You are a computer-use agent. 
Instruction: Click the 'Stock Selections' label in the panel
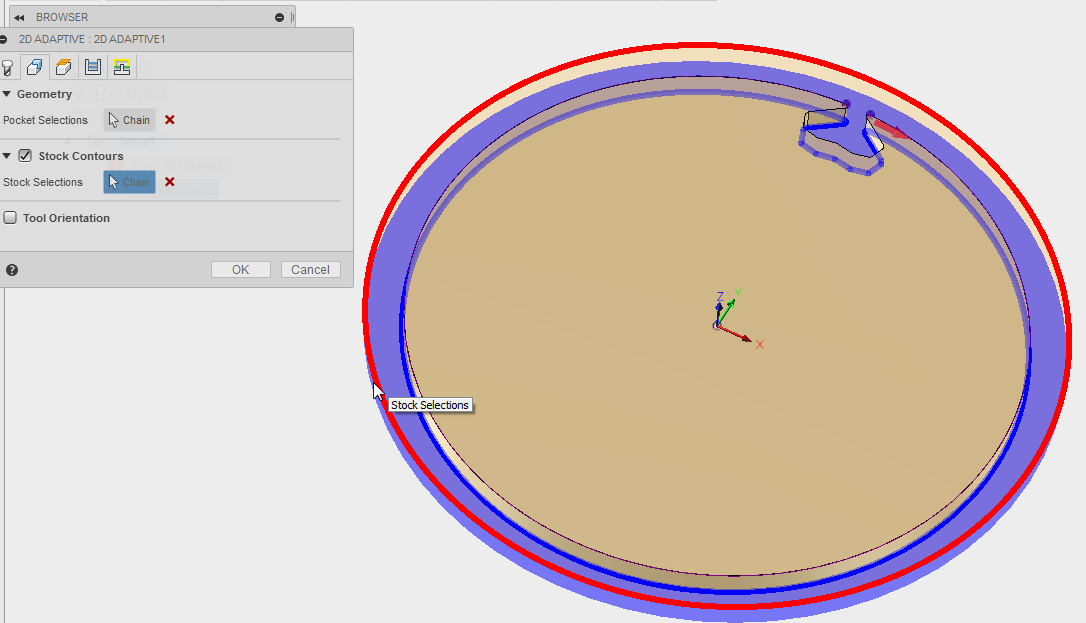point(43,182)
